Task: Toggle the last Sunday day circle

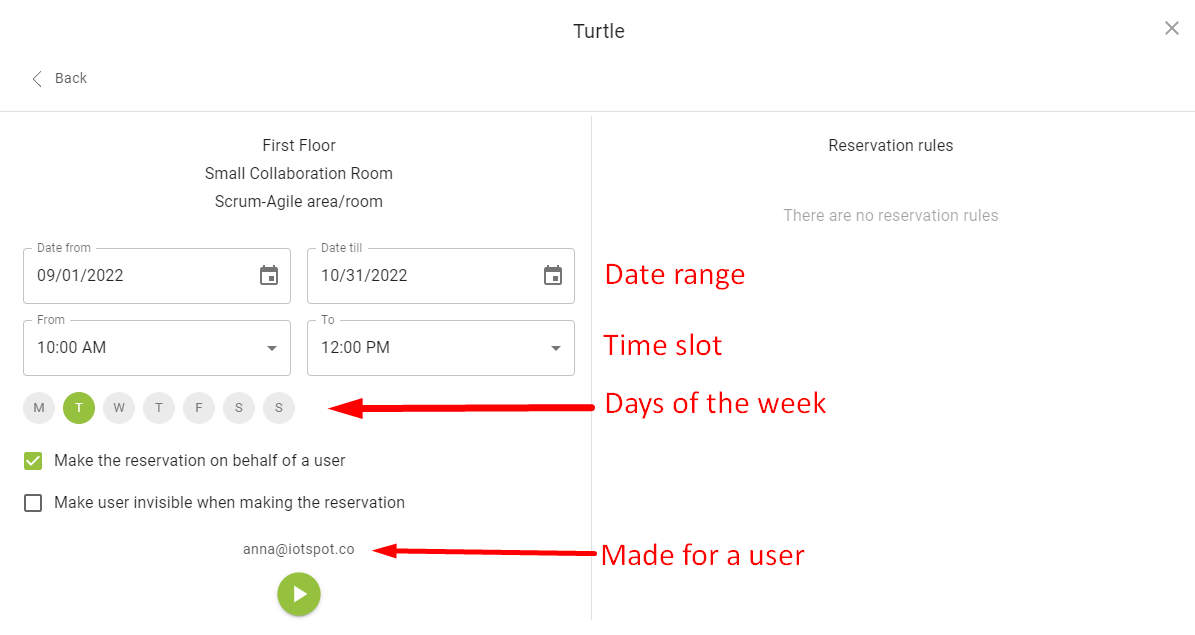Action: pyautogui.click(x=279, y=408)
